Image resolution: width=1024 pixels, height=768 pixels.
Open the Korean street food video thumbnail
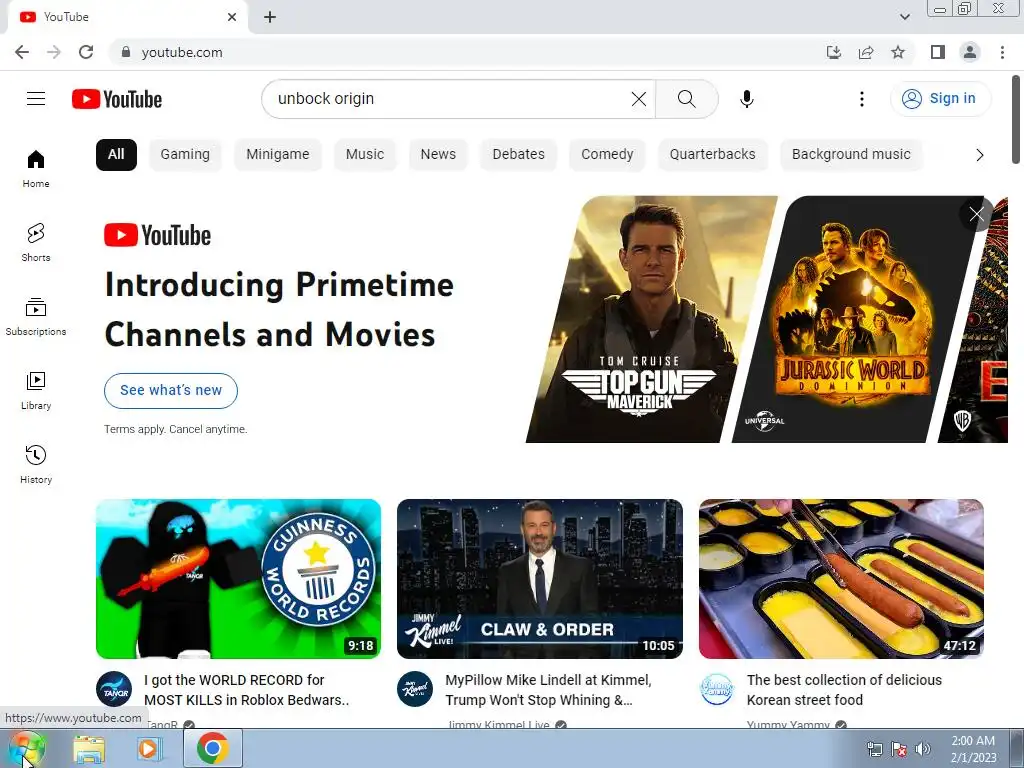[x=841, y=579]
